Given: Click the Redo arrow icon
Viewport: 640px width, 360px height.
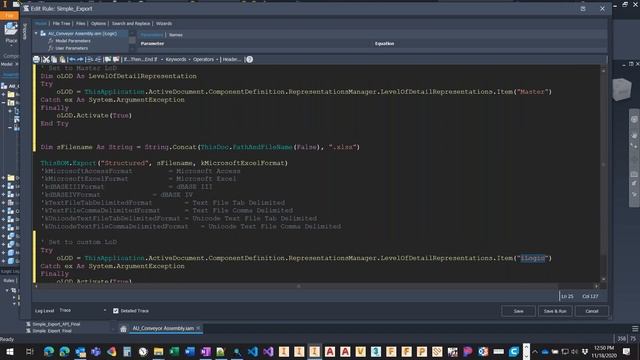Looking at the screenshot, I should pyautogui.click(x=80, y=60).
